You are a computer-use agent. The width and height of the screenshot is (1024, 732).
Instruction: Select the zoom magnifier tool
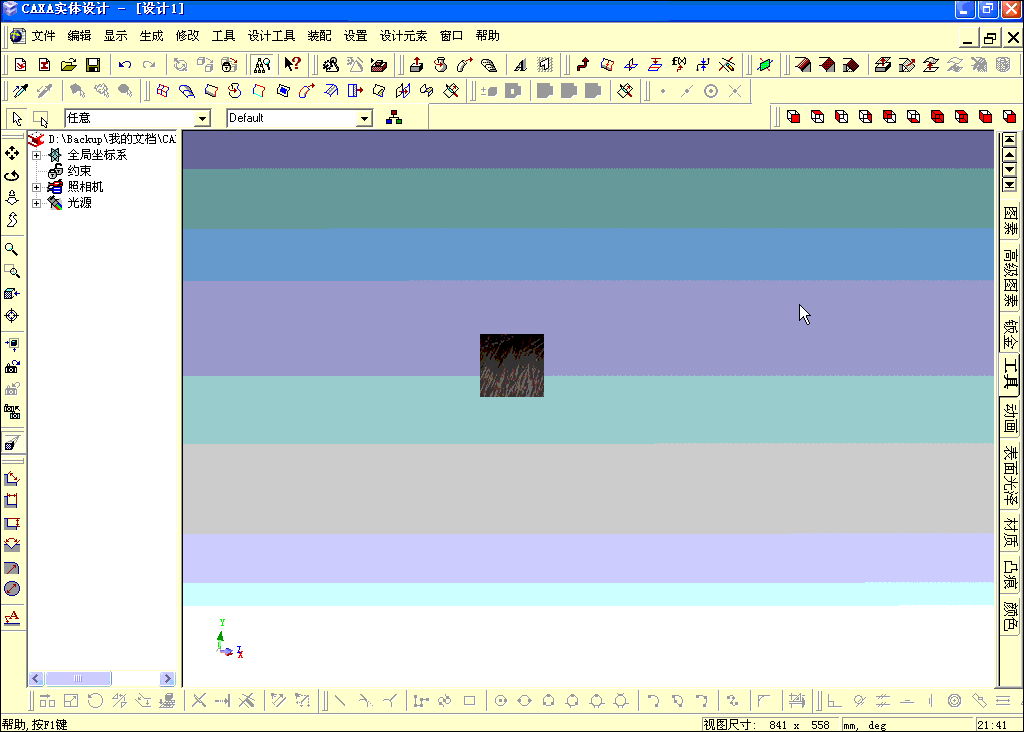click(x=12, y=249)
